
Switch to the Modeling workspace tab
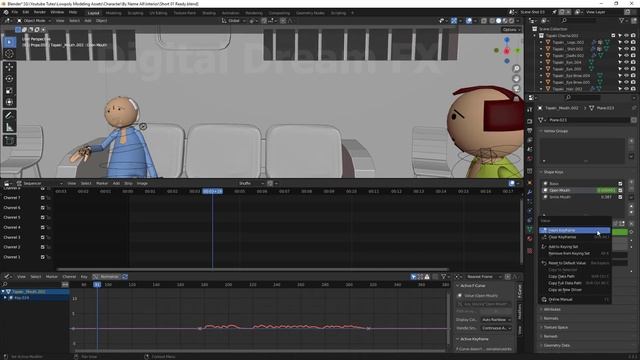[113, 13]
